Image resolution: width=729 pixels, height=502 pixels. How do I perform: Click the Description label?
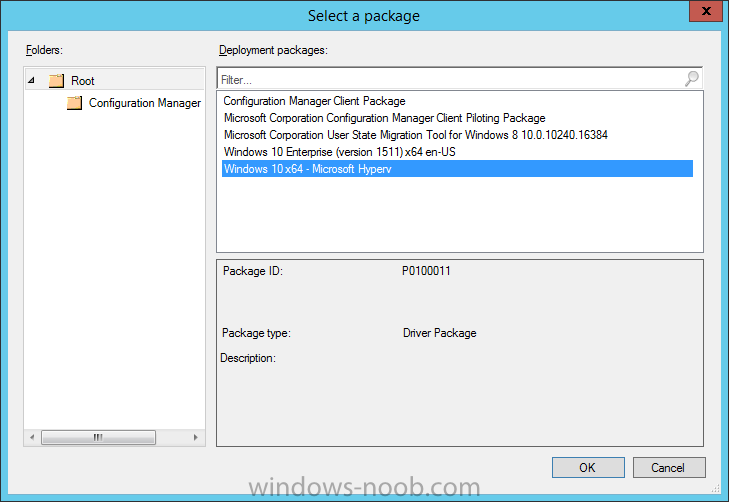click(248, 358)
